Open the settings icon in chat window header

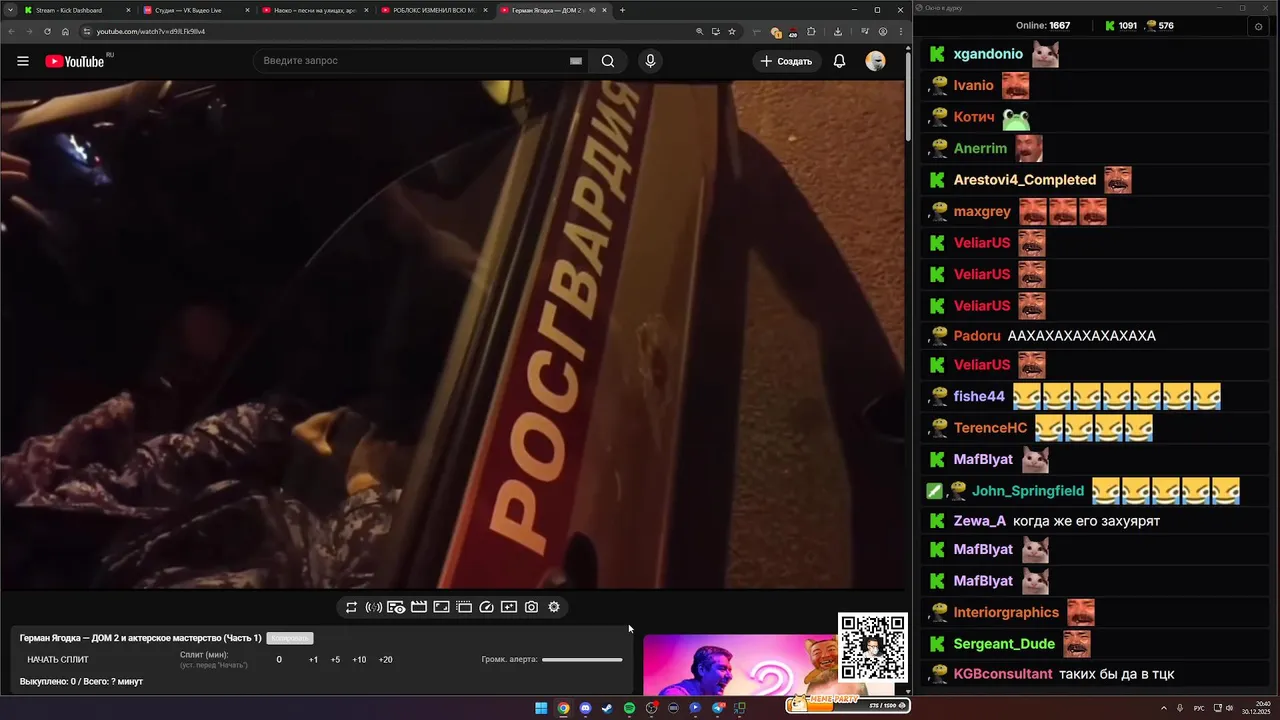click(x=1258, y=26)
